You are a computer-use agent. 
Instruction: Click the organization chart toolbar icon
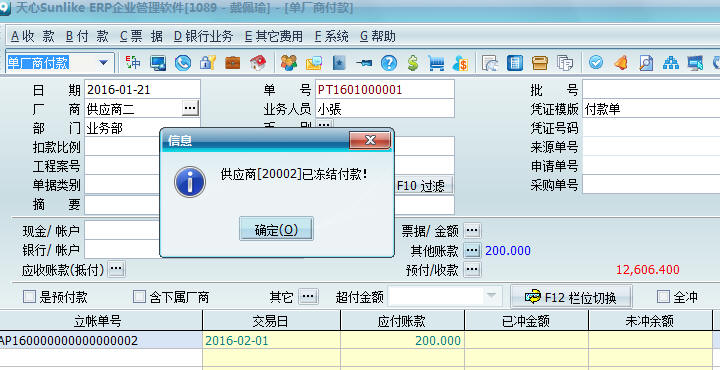670,62
